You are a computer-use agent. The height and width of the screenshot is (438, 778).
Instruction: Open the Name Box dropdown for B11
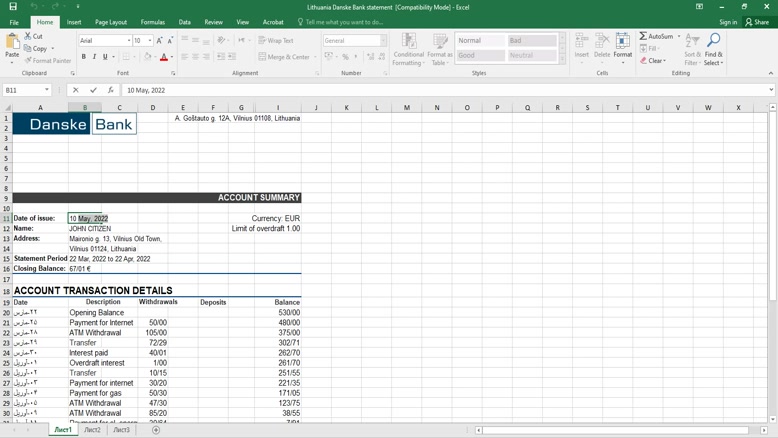coord(47,90)
